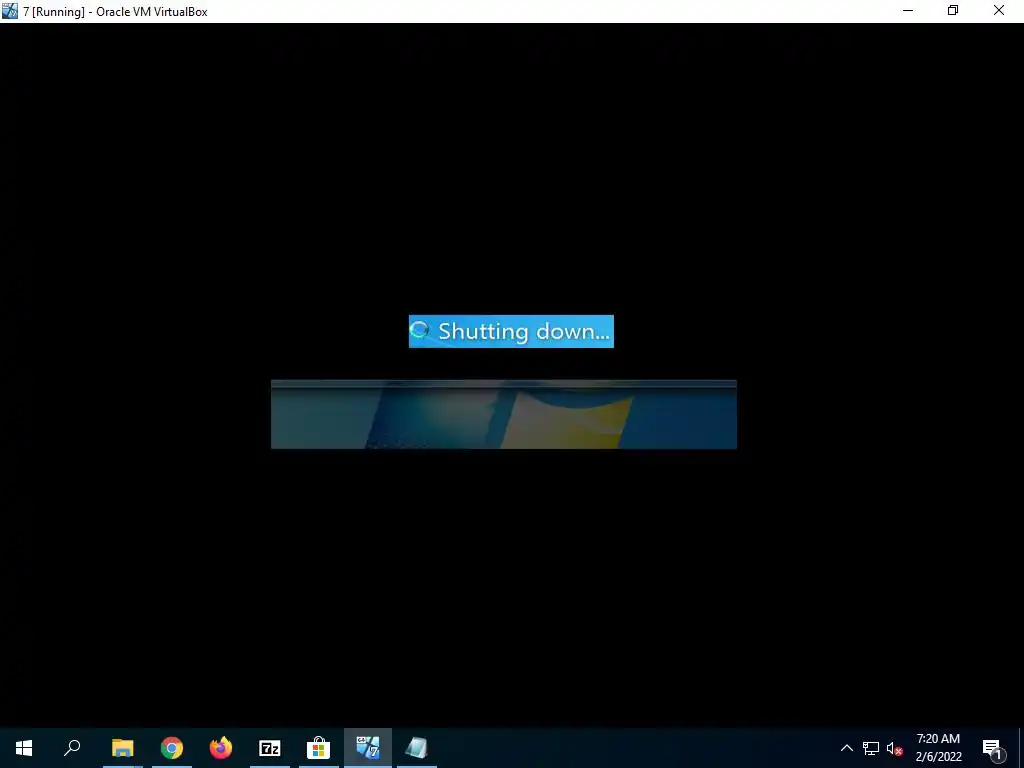Select the VirtualBox VM taskbar button
Screen dimensions: 1024x768
coord(368,748)
